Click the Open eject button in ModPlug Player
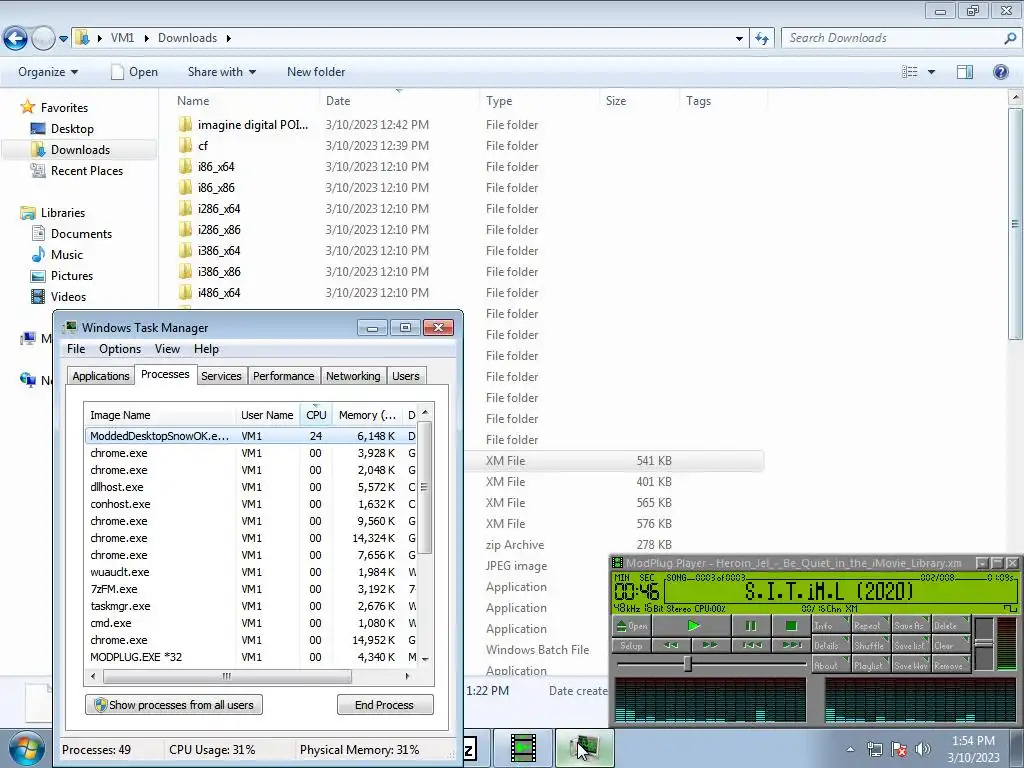Image resolution: width=1024 pixels, height=768 pixels. [632, 626]
